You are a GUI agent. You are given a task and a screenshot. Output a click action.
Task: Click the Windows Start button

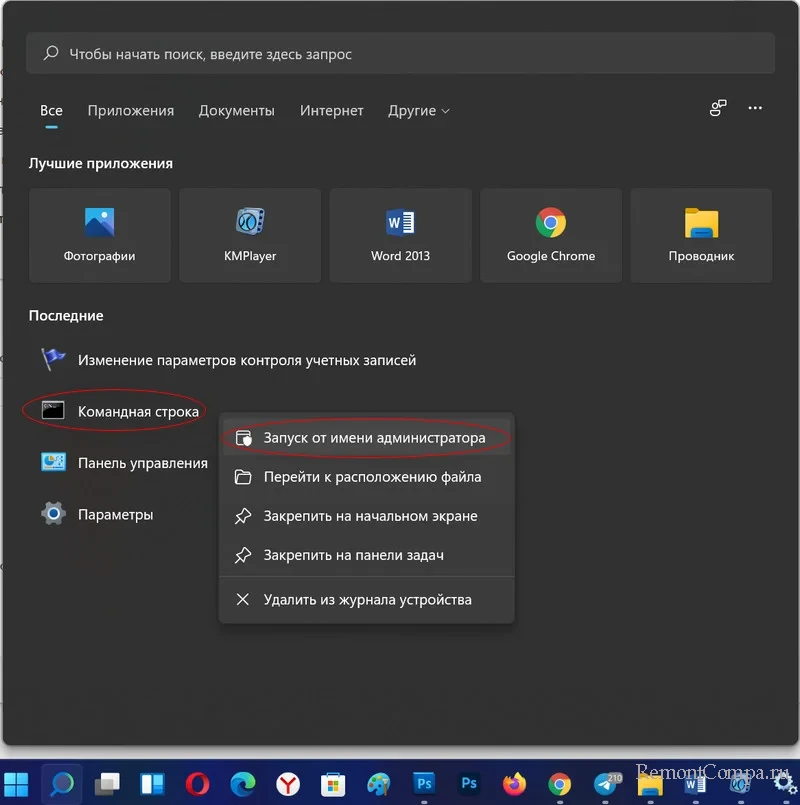(17, 784)
